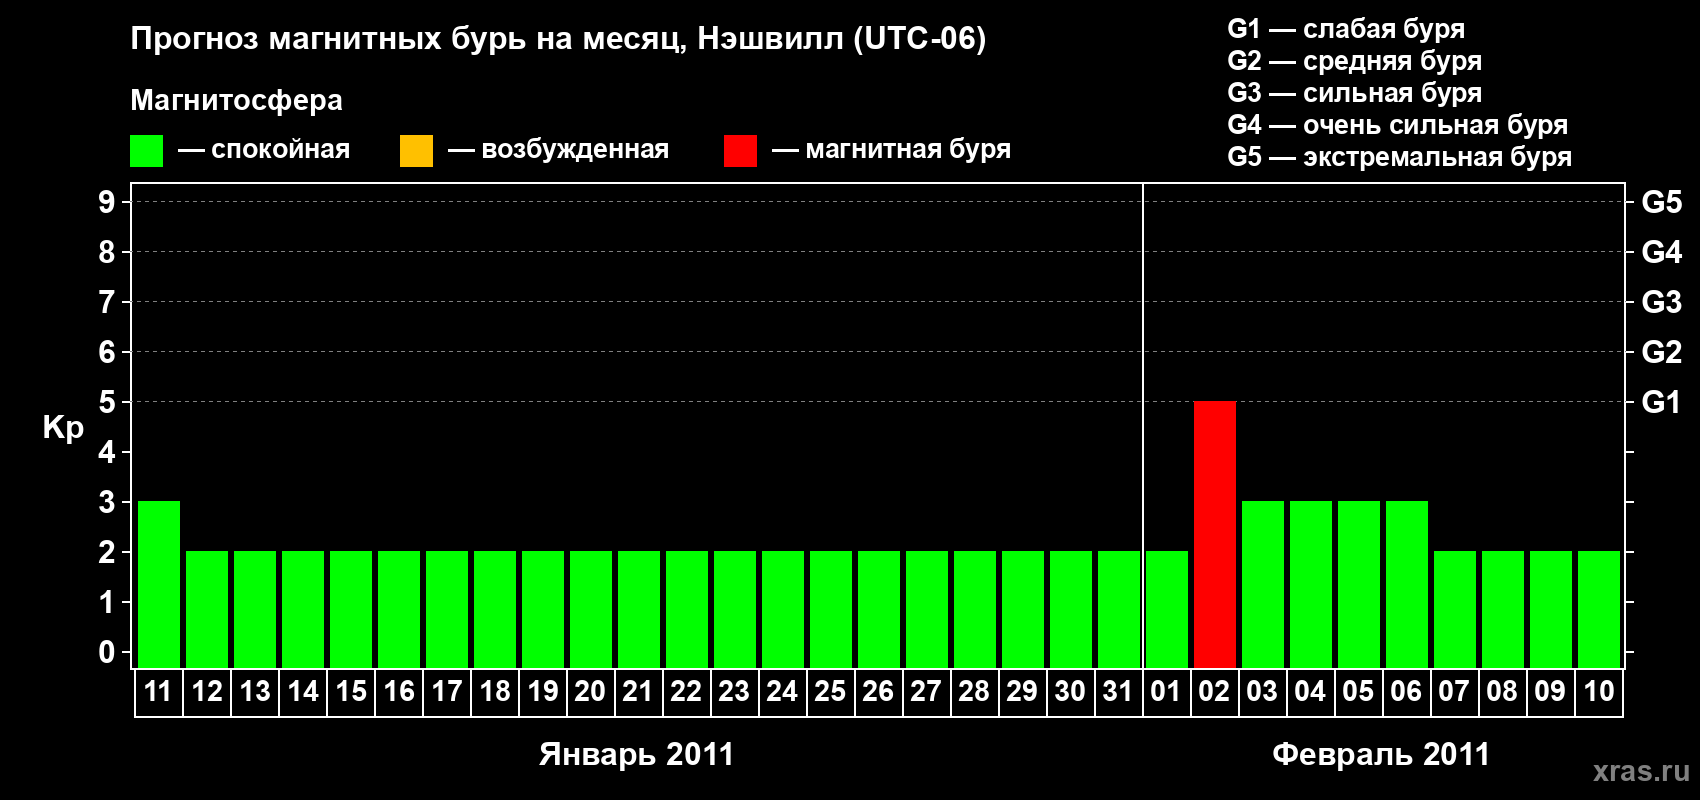
Task: Select the red storm bar for February 02
Action: click(1215, 534)
